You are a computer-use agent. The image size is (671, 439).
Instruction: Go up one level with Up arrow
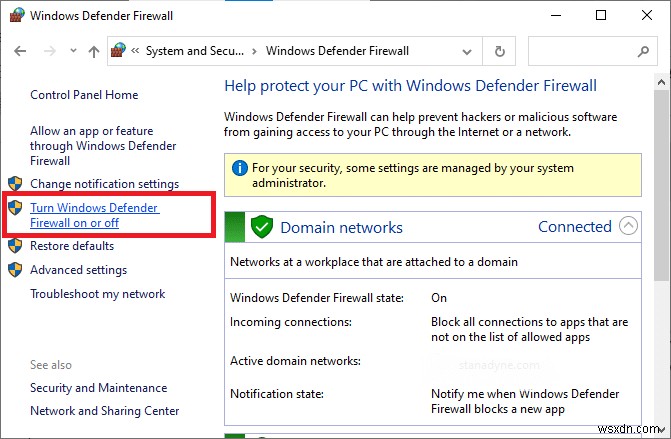pos(92,51)
